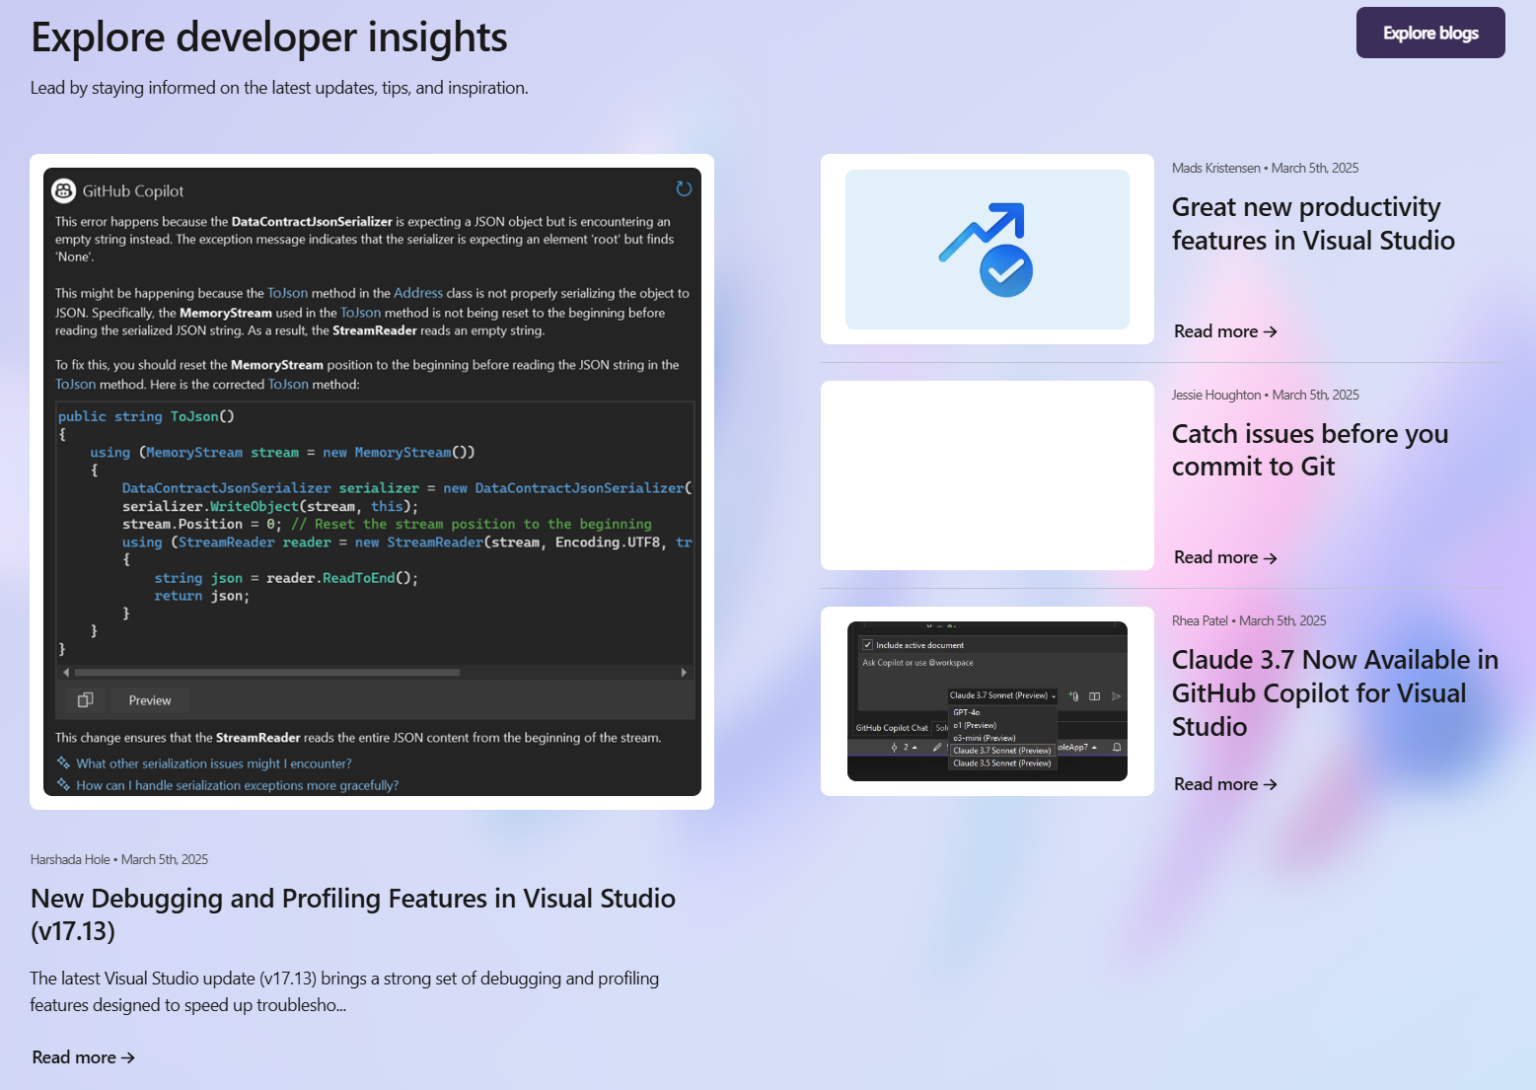1536x1090 pixels.
Task: Open Read more for Catch issues before you commit
Action: 1225,557
